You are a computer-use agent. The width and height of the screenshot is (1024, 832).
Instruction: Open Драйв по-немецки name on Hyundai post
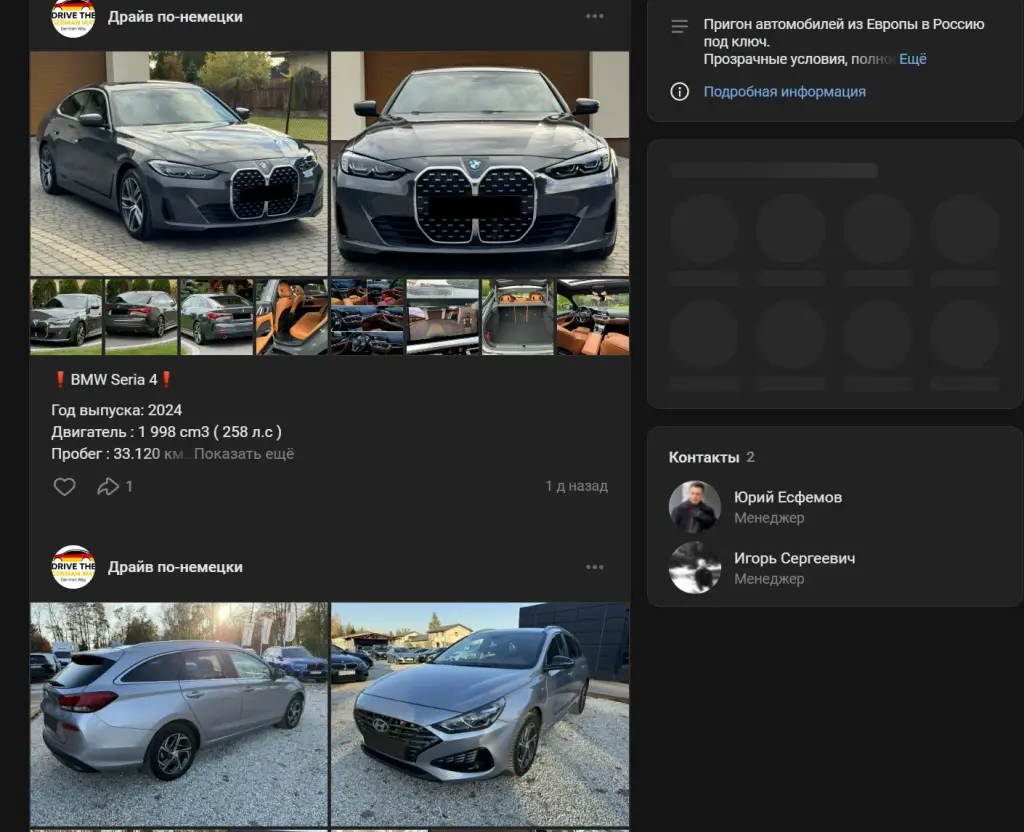tap(175, 567)
